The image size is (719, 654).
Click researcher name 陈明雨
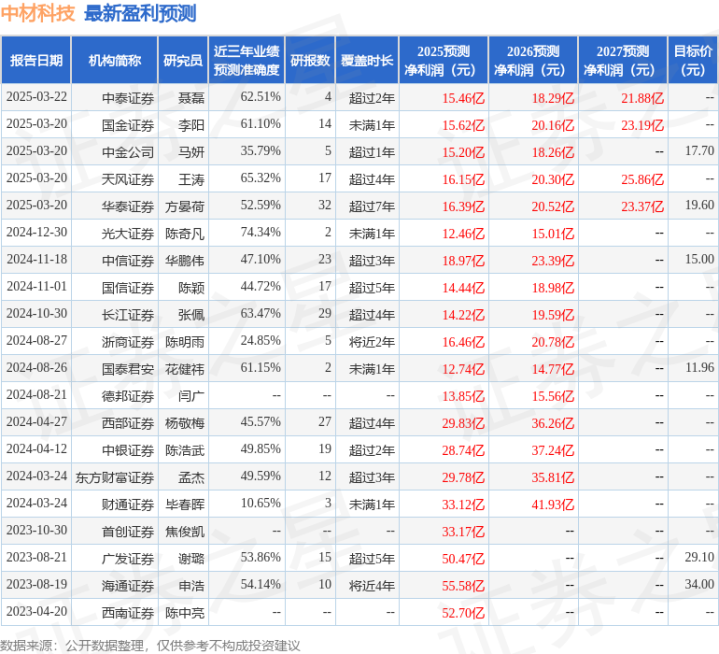(185, 342)
